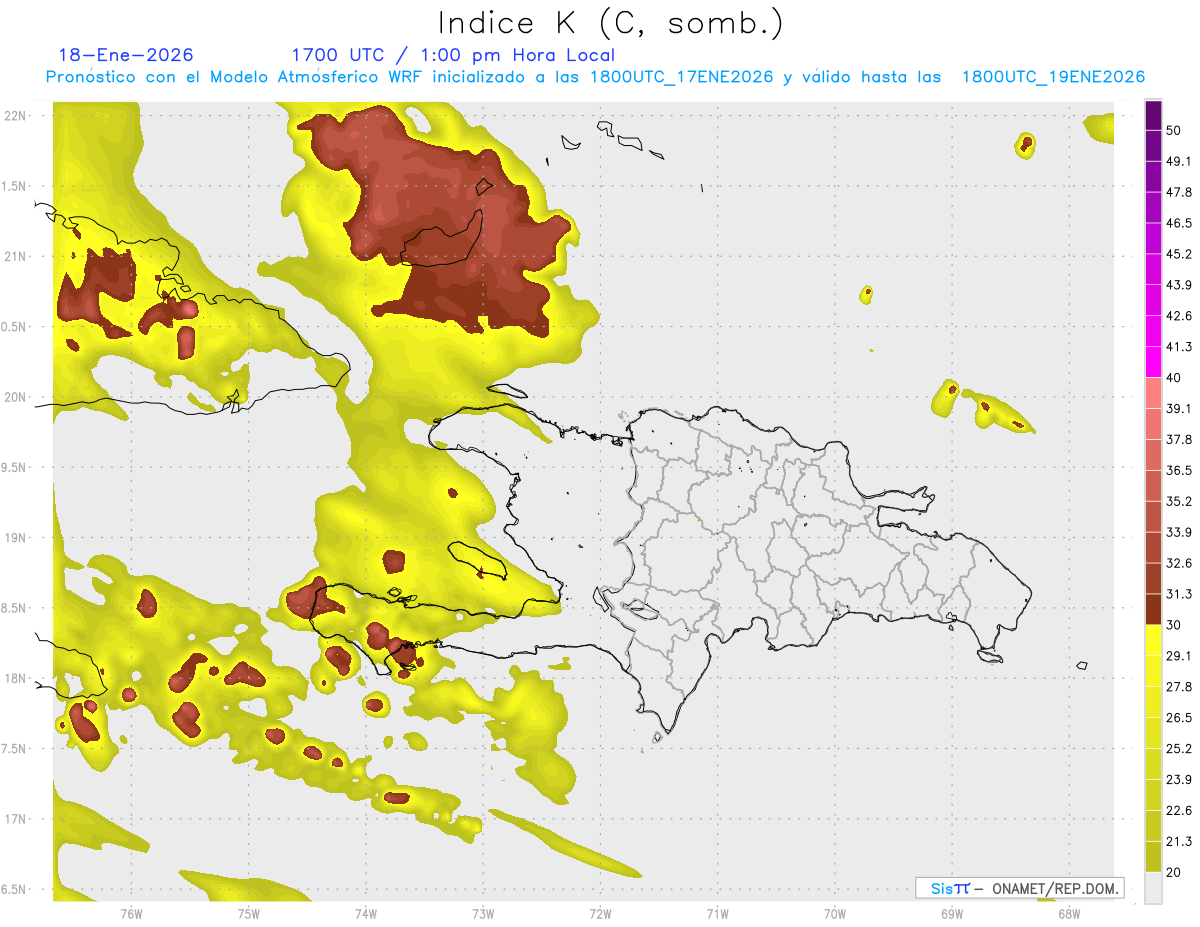This screenshot has height=927, width=1200.
Task: Click the yellow colorbar segment between 29.1 and 30
Action: point(1153,640)
